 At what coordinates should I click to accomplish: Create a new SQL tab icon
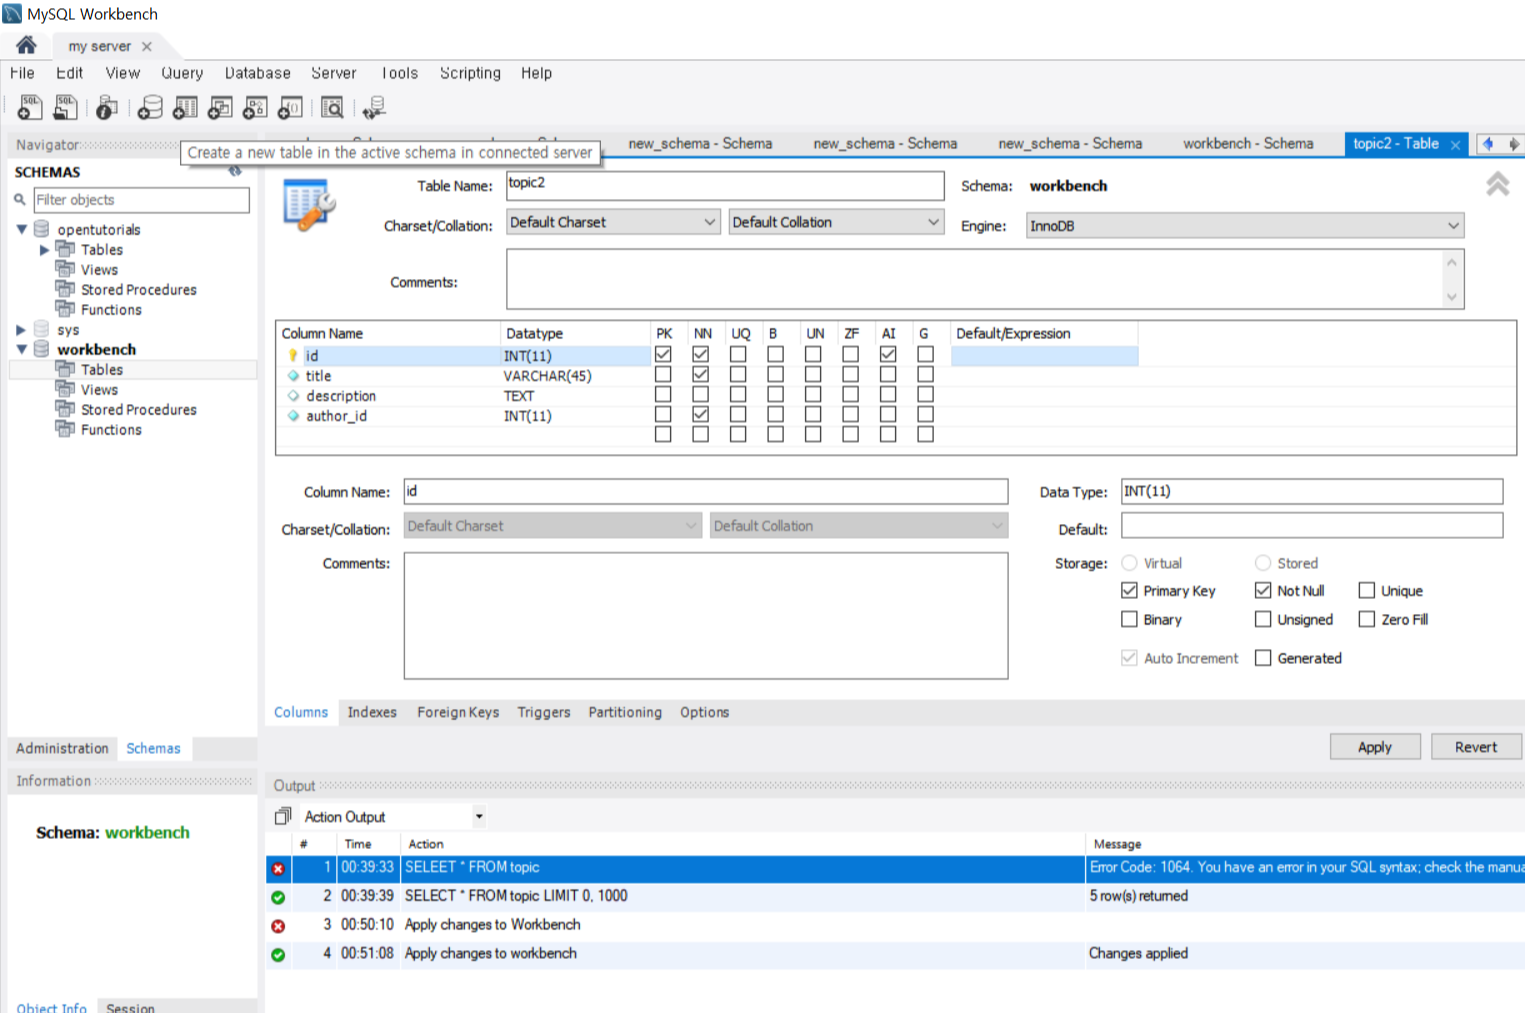30,107
